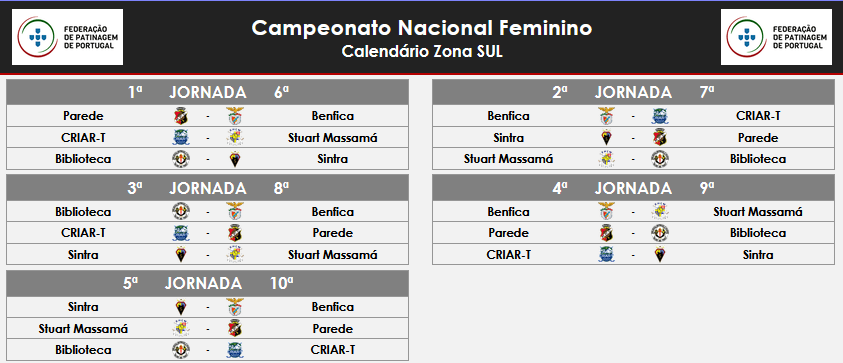Select the Biblioteca - Benfica match row
The width and height of the screenshot is (843, 363).
[x=207, y=212]
